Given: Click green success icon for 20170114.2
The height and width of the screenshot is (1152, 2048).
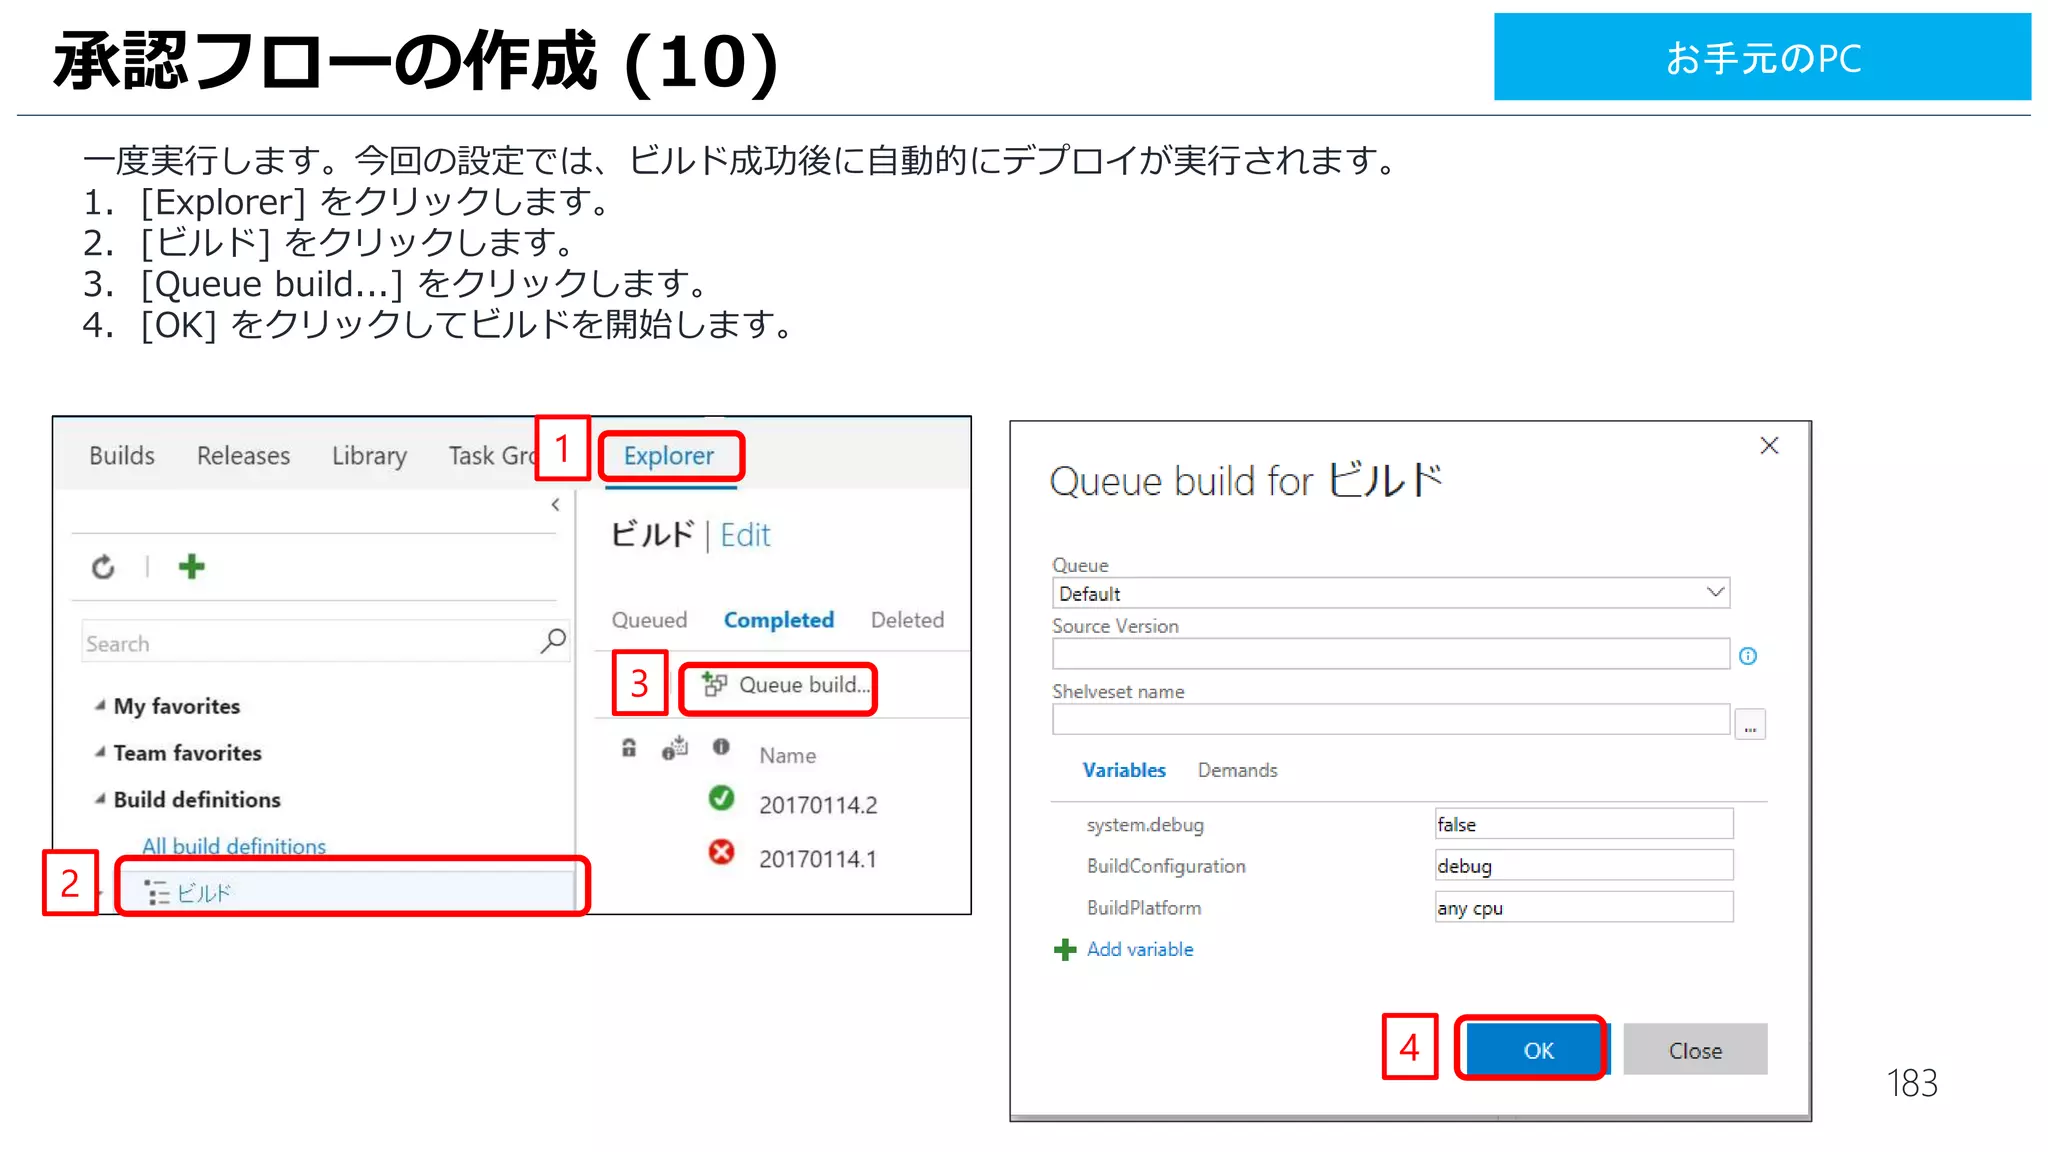Looking at the screenshot, I should click(x=721, y=798).
